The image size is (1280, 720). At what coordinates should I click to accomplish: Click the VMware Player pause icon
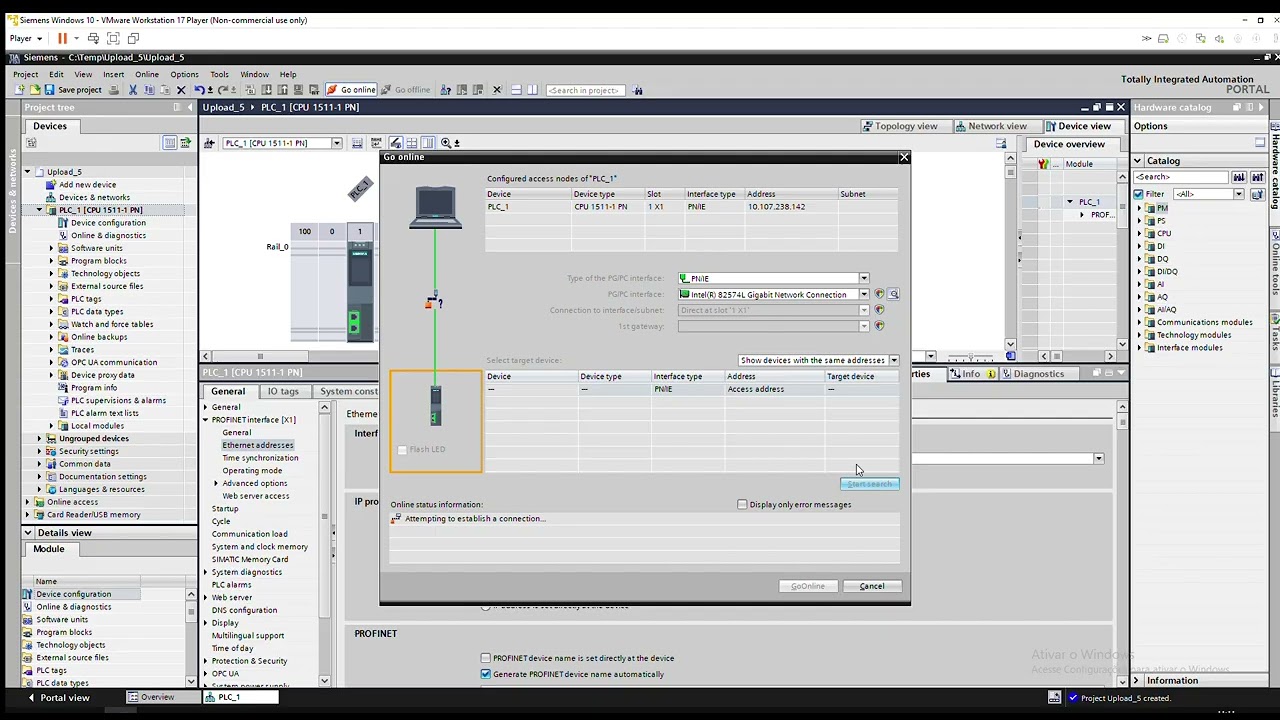[x=62, y=38]
